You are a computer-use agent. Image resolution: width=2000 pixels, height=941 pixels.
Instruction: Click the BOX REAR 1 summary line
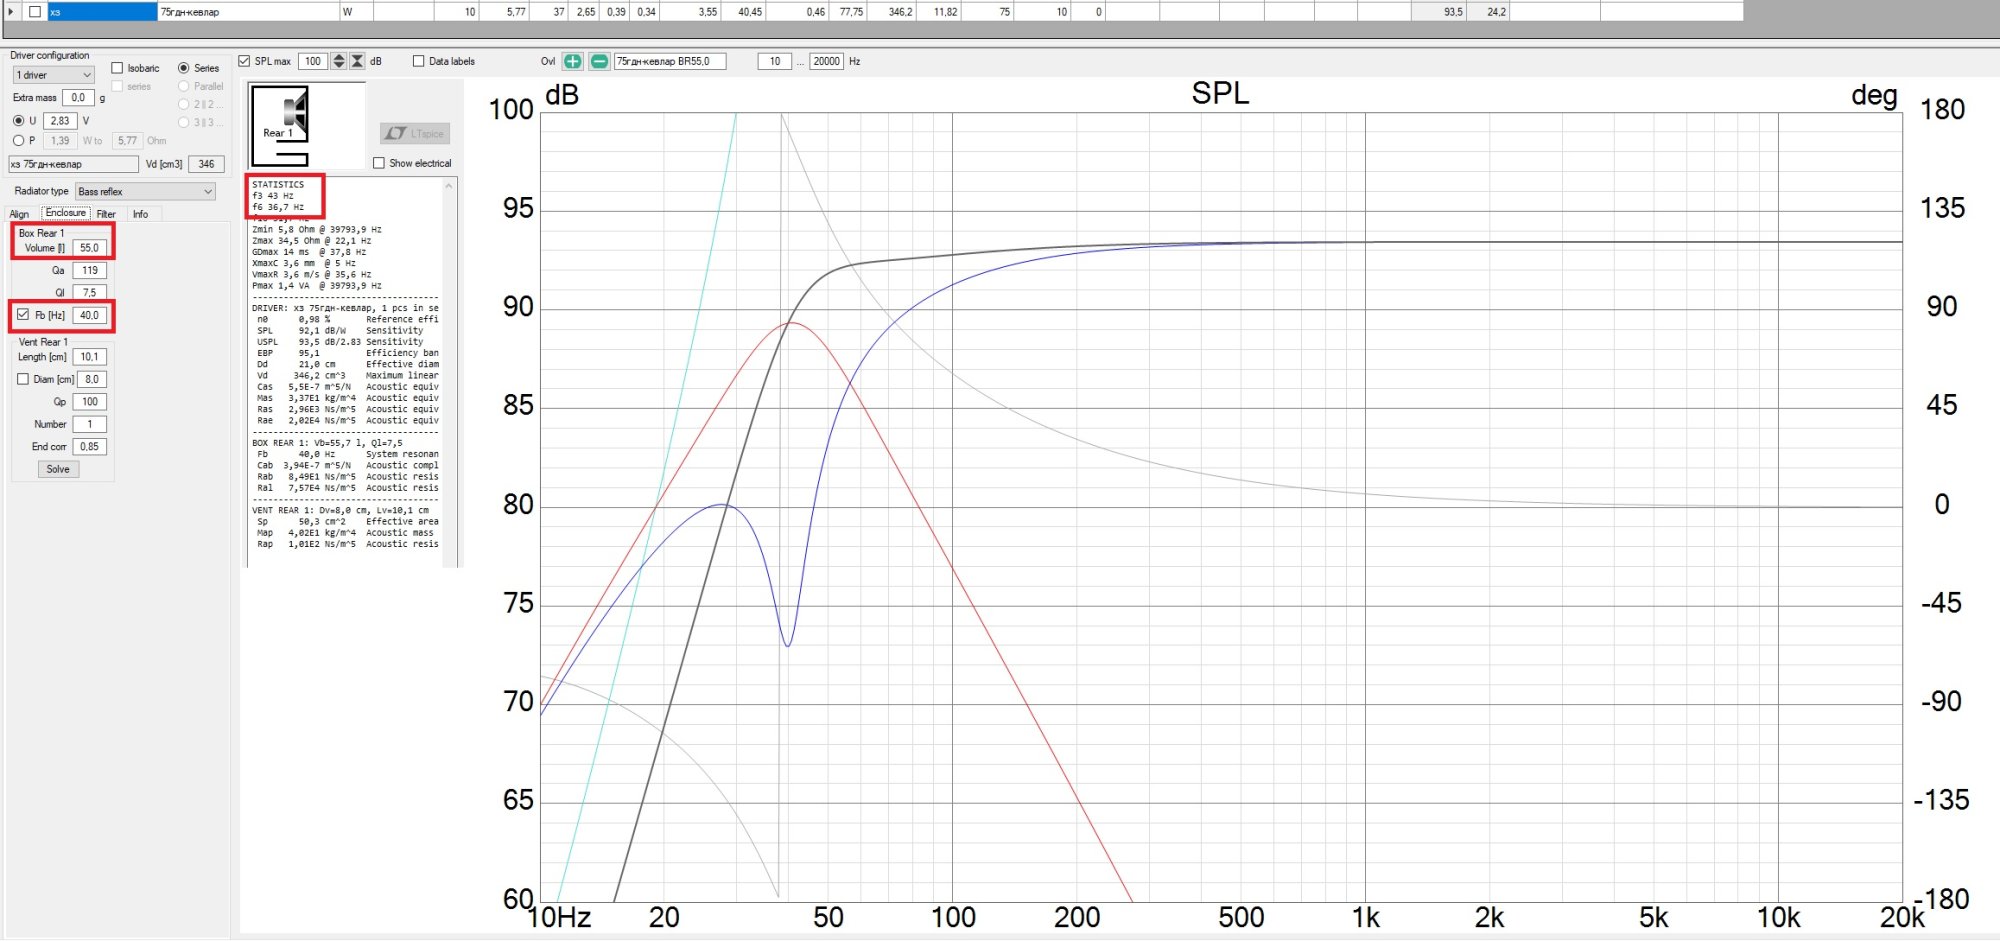(327, 443)
